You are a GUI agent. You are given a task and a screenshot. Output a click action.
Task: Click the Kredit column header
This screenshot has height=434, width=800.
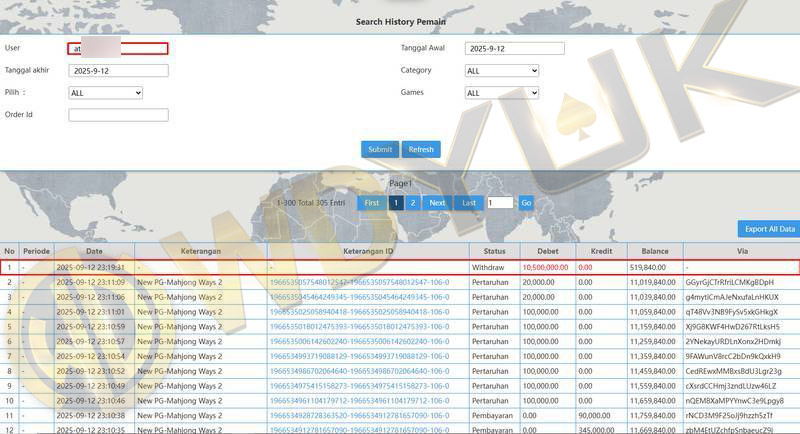[x=601, y=251]
